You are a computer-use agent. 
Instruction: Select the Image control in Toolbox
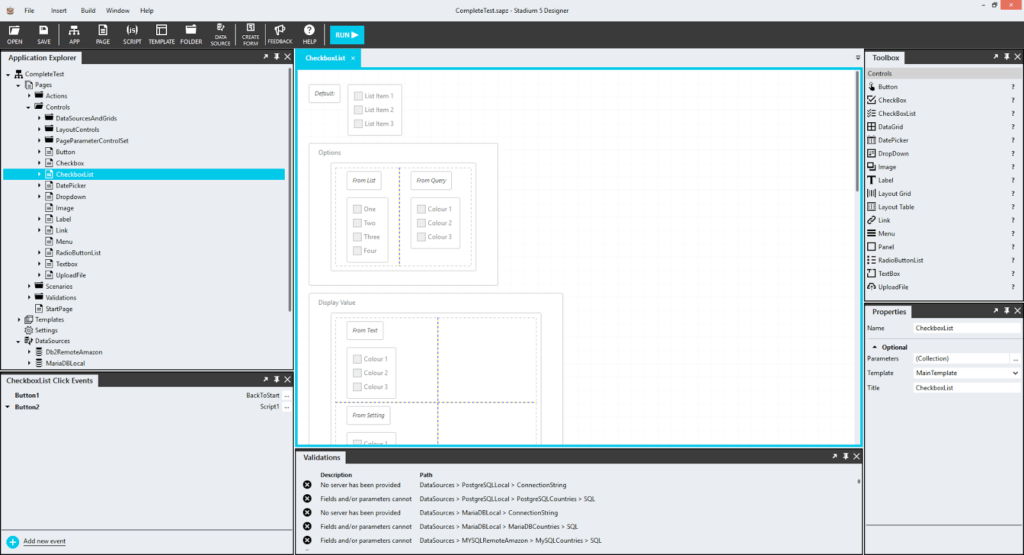[x=886, y=167]
